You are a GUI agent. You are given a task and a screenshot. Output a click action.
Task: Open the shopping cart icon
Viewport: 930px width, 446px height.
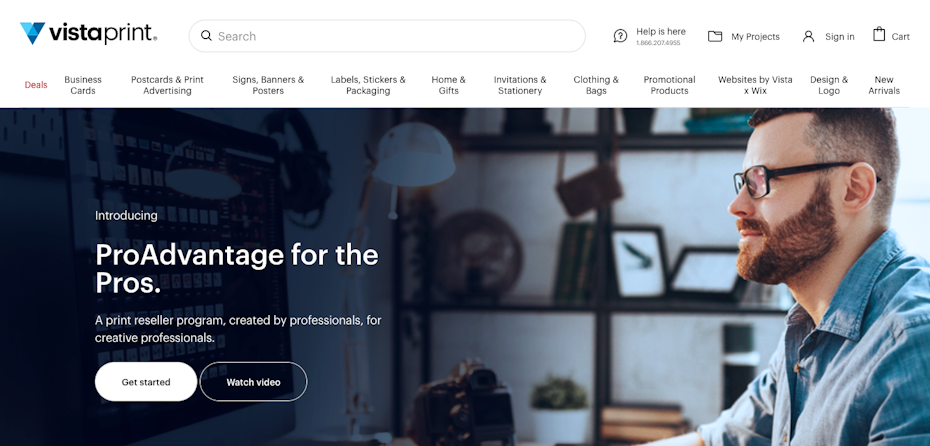pyautogui.click(x=878, y=34)
